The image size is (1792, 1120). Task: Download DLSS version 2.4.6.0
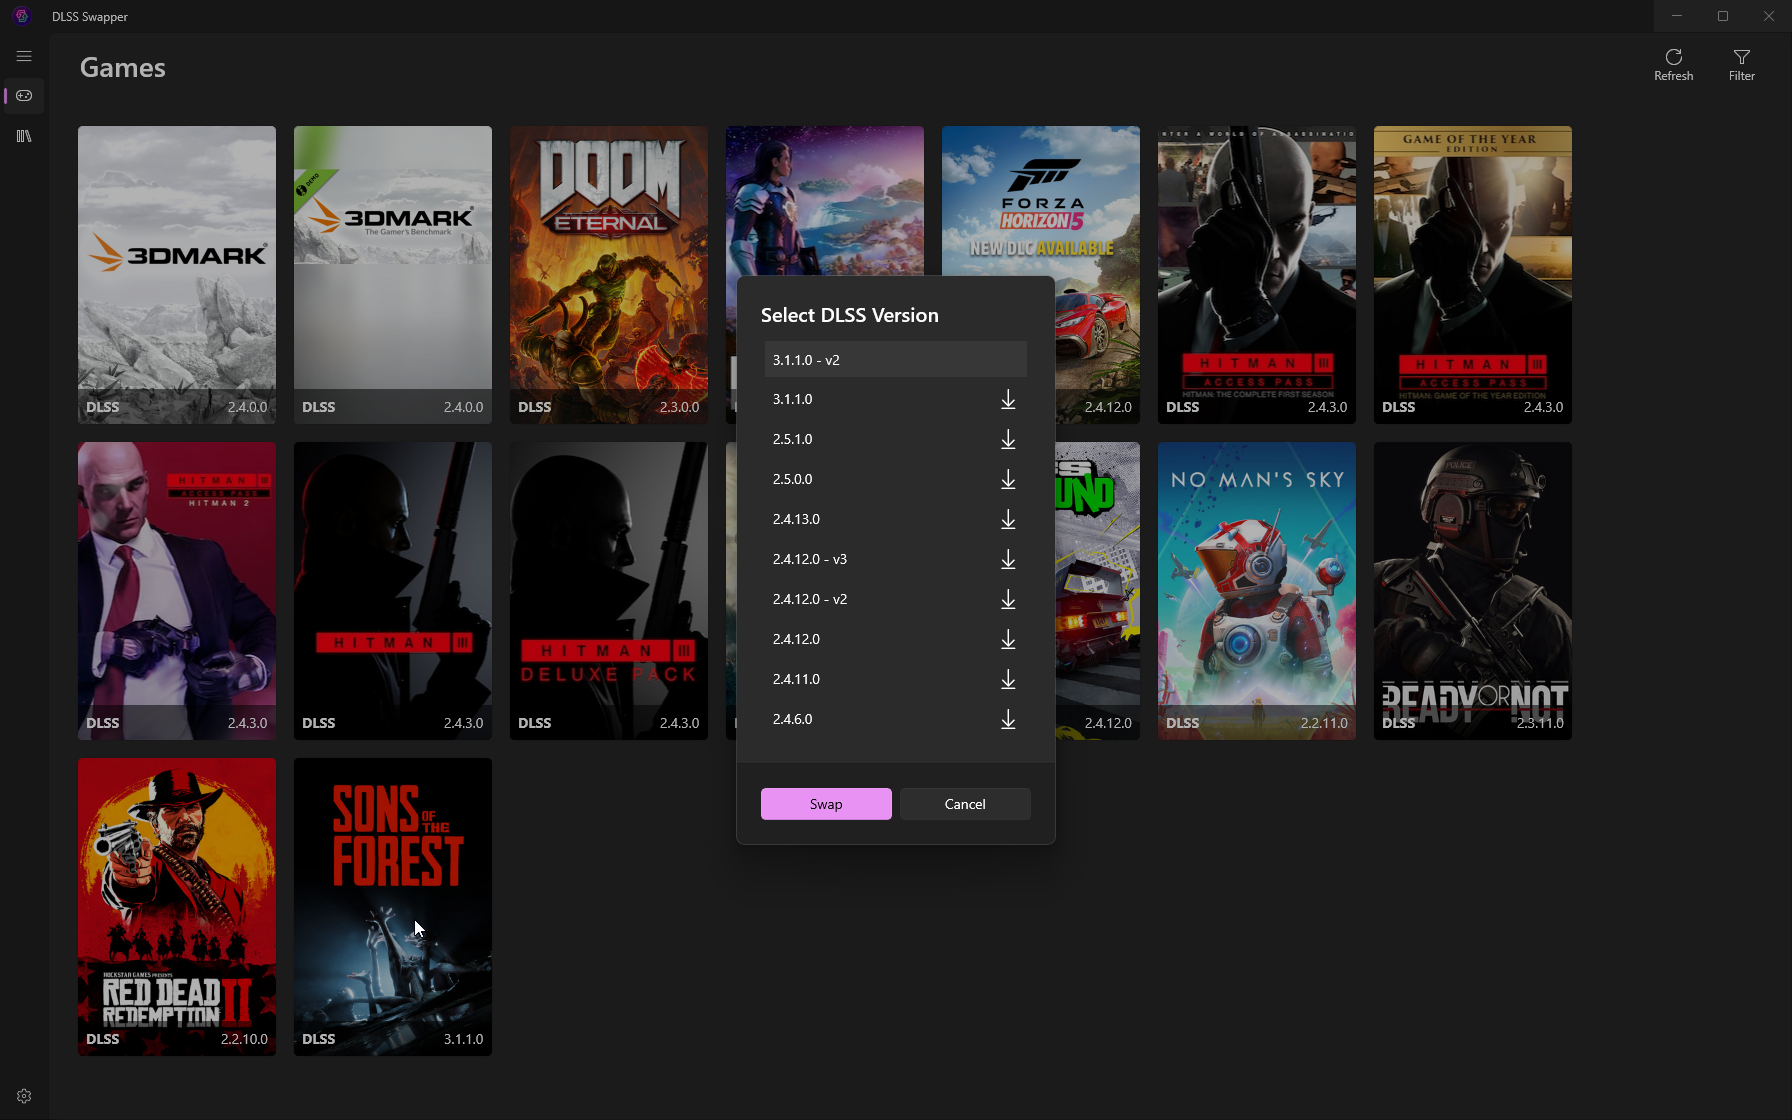pos(1008,720)
